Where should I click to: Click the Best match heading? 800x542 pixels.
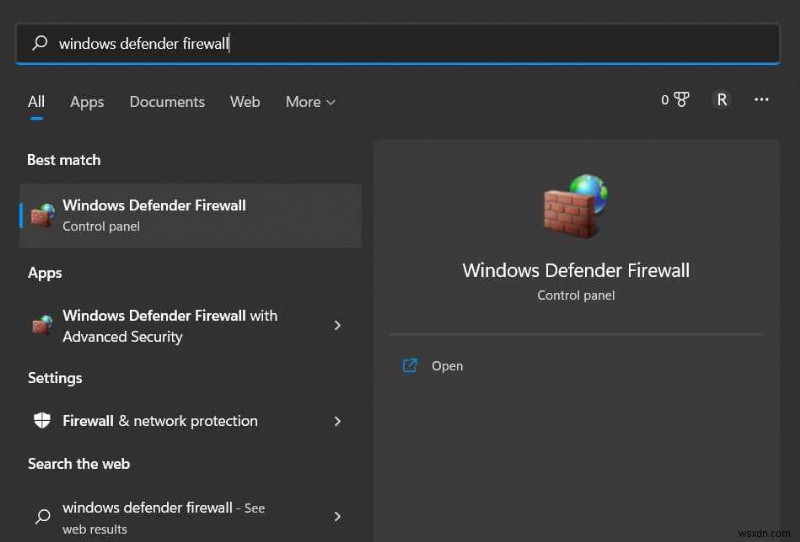pos(64,160)
